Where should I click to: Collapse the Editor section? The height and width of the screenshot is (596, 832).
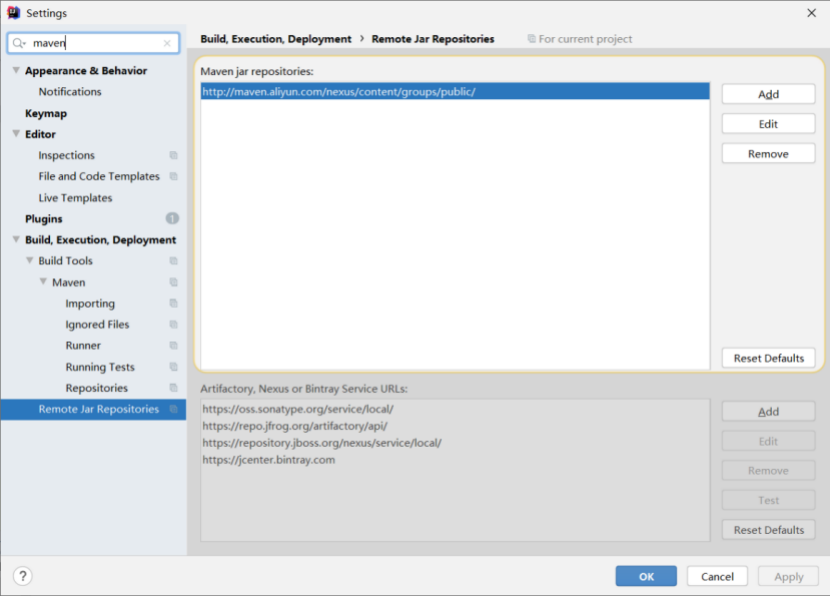[16, 134]
